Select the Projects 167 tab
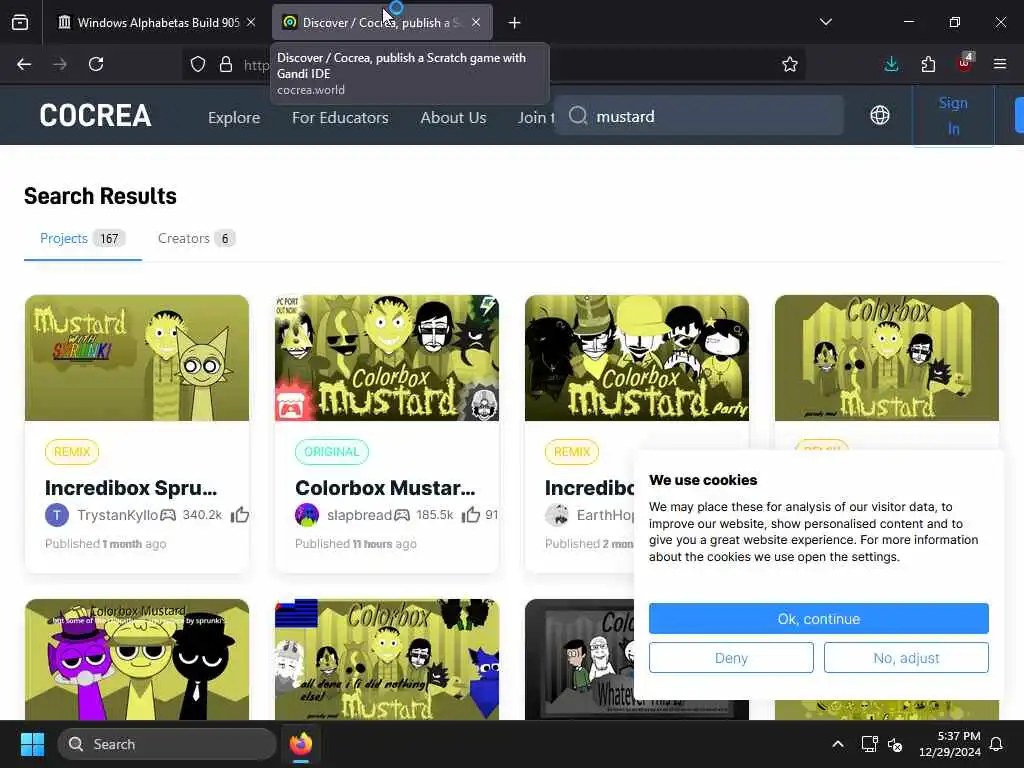This screenshot has height=768, width=1024. point(82,238)
